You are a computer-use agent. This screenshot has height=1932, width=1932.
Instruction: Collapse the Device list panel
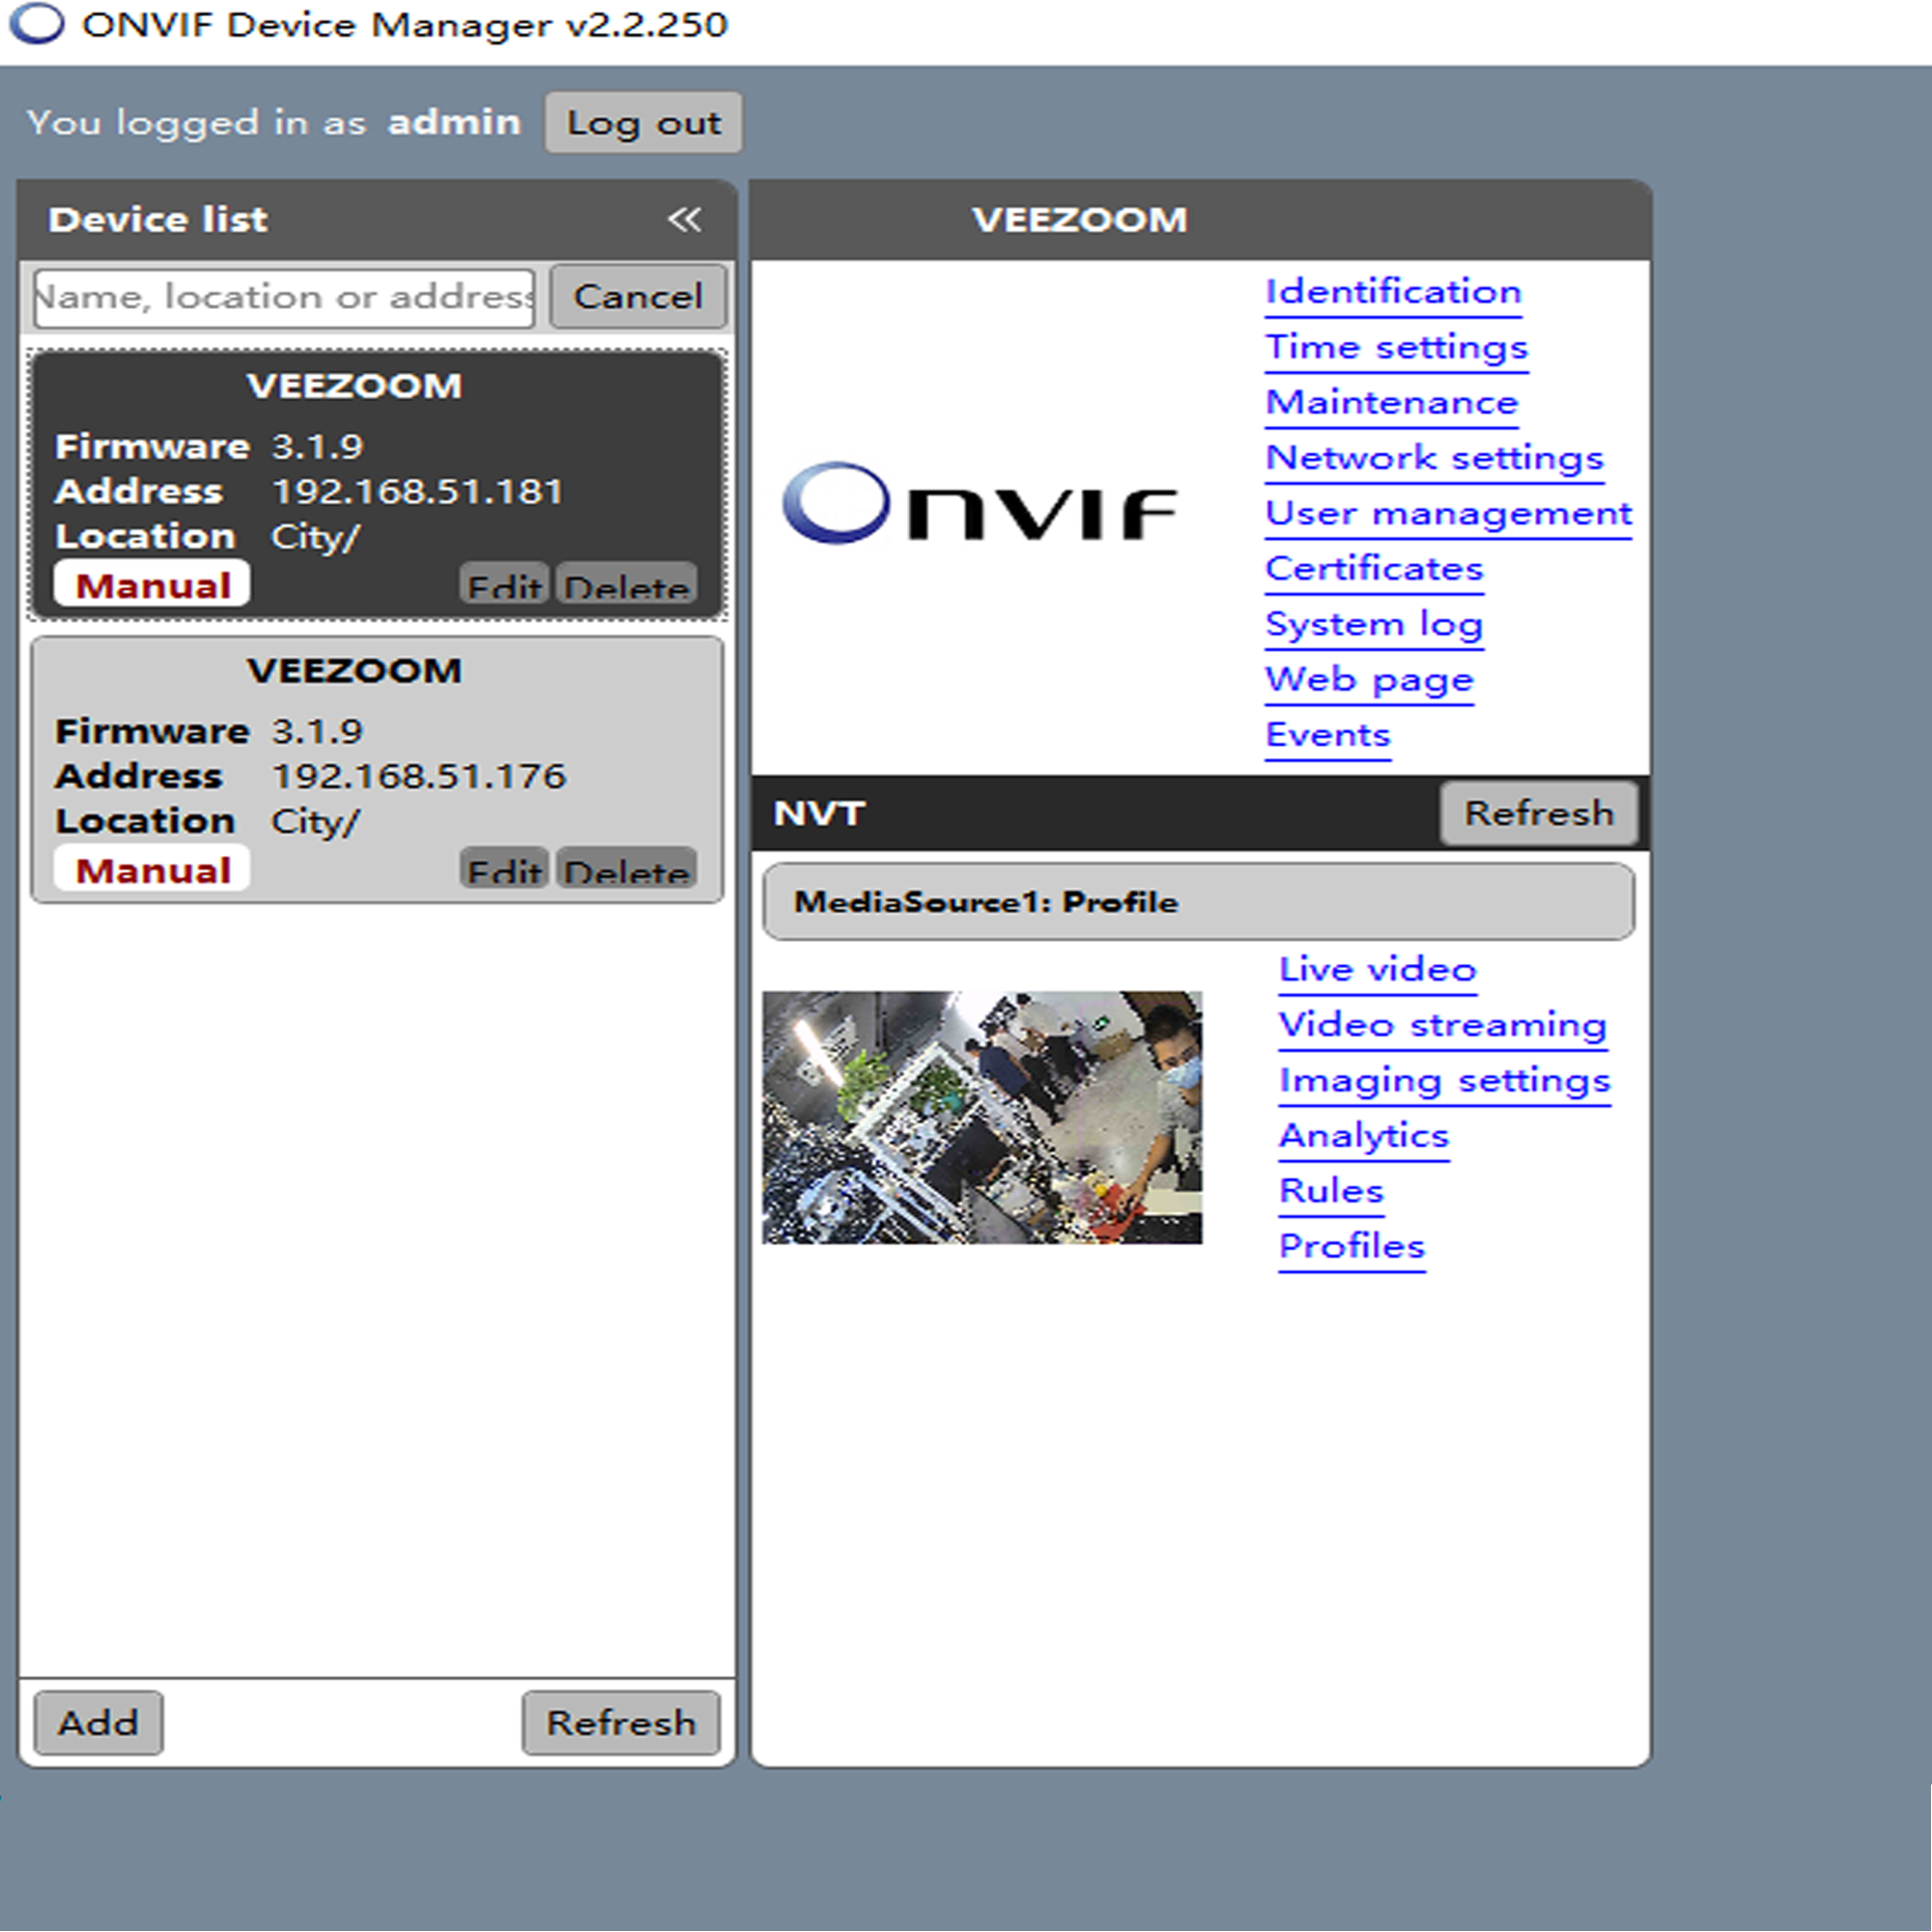click(684, 219)
